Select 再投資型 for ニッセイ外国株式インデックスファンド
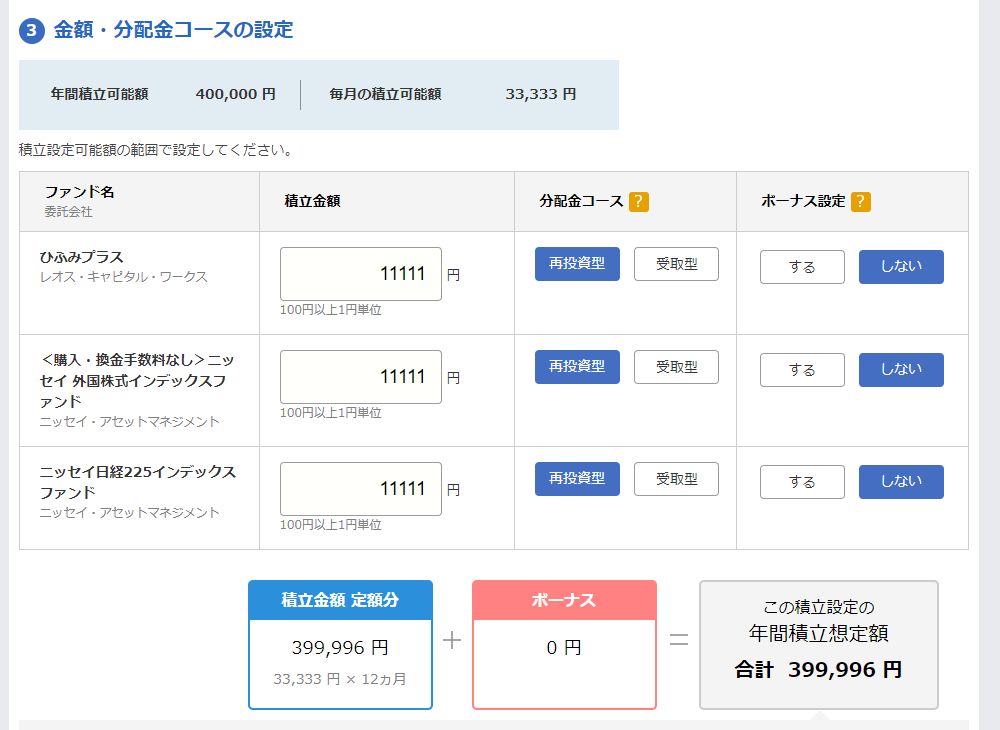Screen dimensions: 1000x730 point(577,367)
